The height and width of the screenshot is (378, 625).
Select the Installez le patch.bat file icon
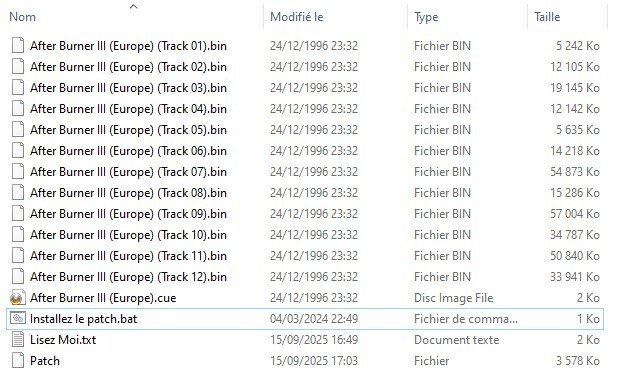click(x=18, y=318)
